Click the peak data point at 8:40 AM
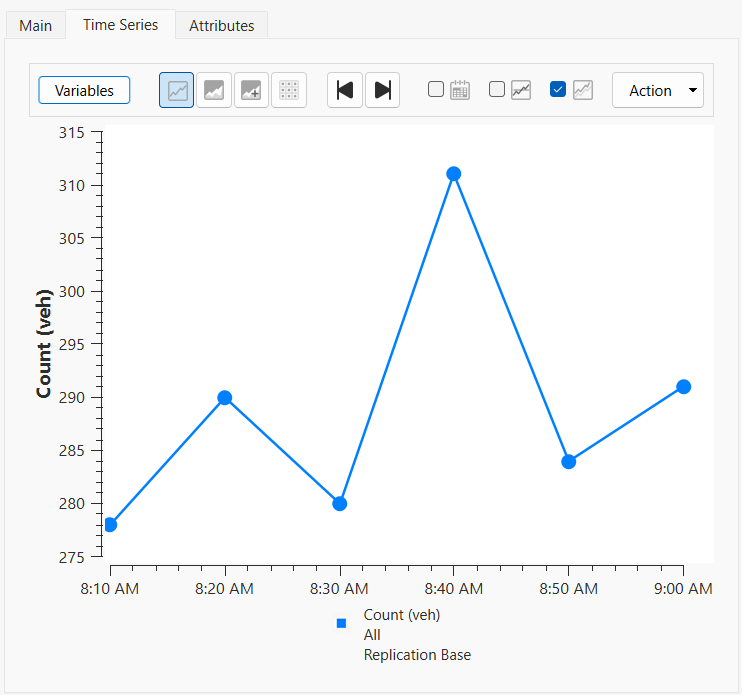Screen dimensions: 742x695 point(454,174)
